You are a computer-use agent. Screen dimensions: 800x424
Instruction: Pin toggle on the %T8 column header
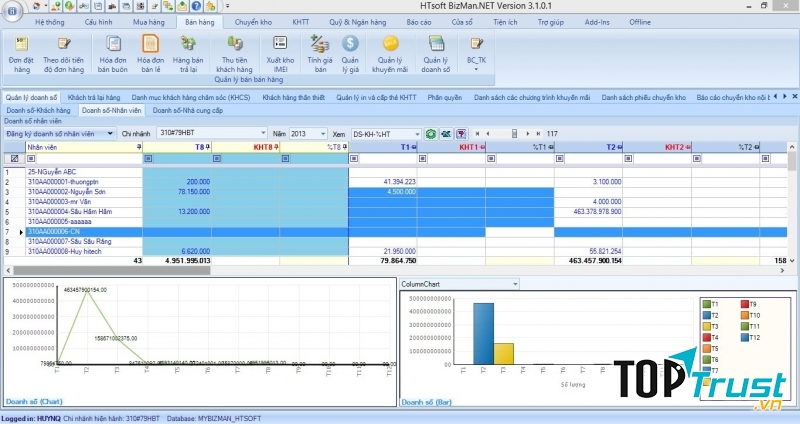coord(345,147)
